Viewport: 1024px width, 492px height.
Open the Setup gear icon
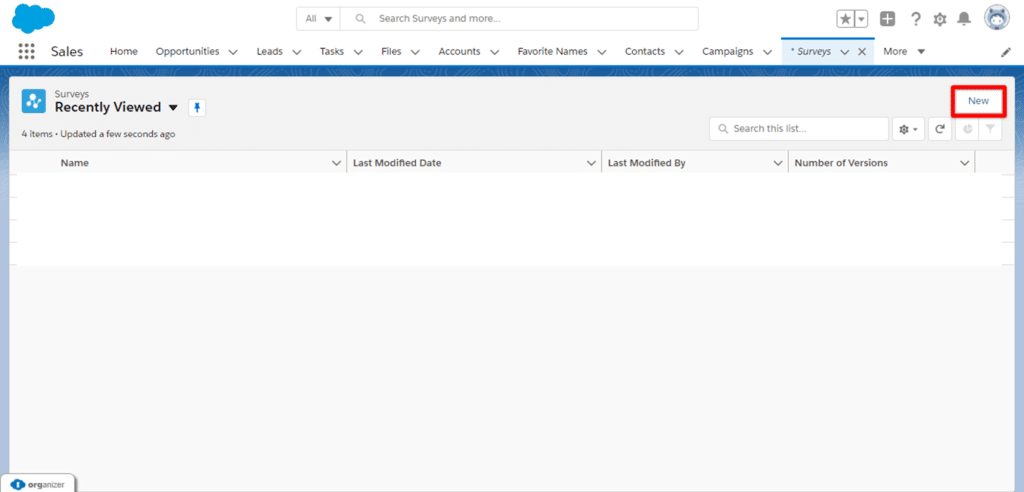(940, 19)
